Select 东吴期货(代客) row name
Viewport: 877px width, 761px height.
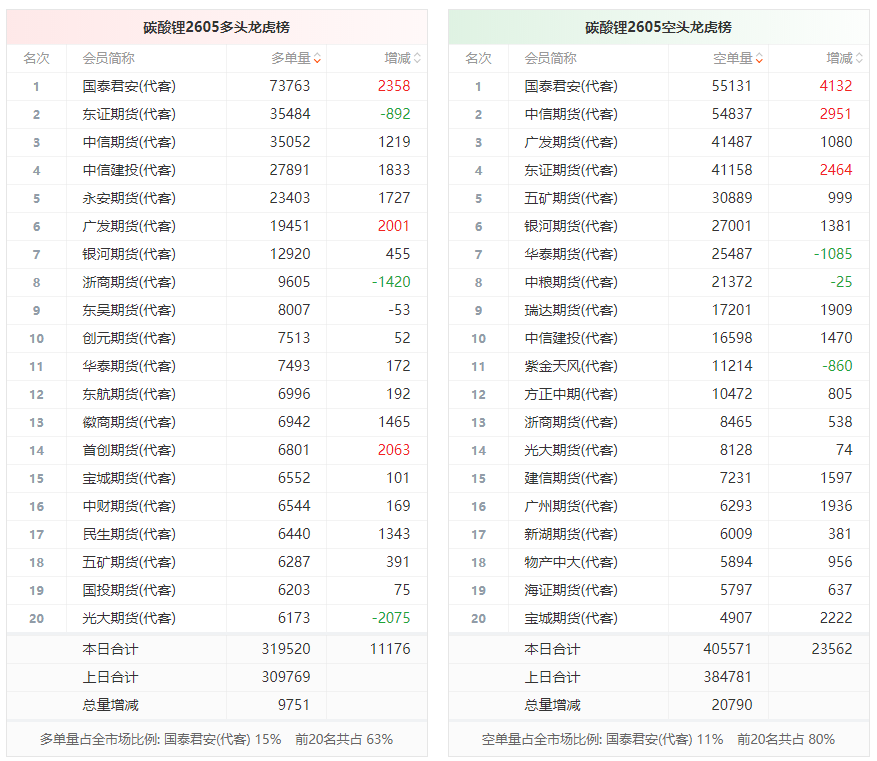tap(129, 310)
